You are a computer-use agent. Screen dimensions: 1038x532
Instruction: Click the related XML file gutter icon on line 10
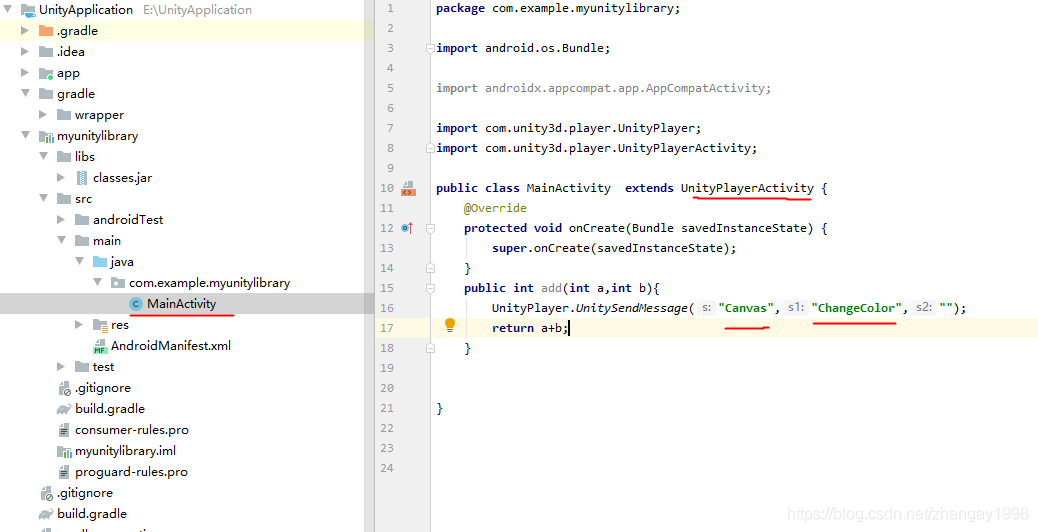coord(408,189)
